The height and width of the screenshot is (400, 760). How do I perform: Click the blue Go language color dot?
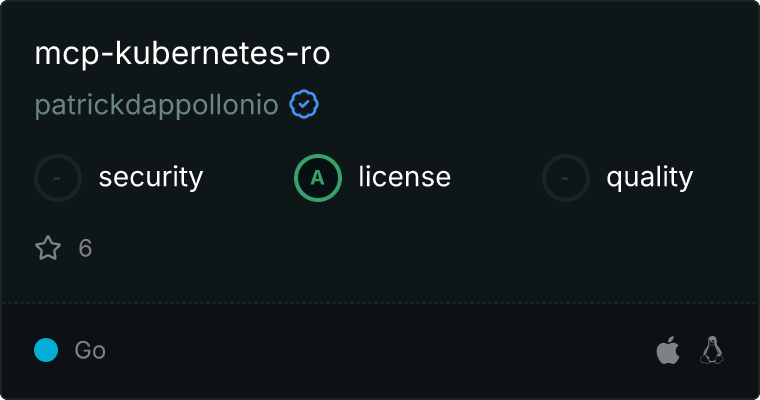[x=46, y=350]
